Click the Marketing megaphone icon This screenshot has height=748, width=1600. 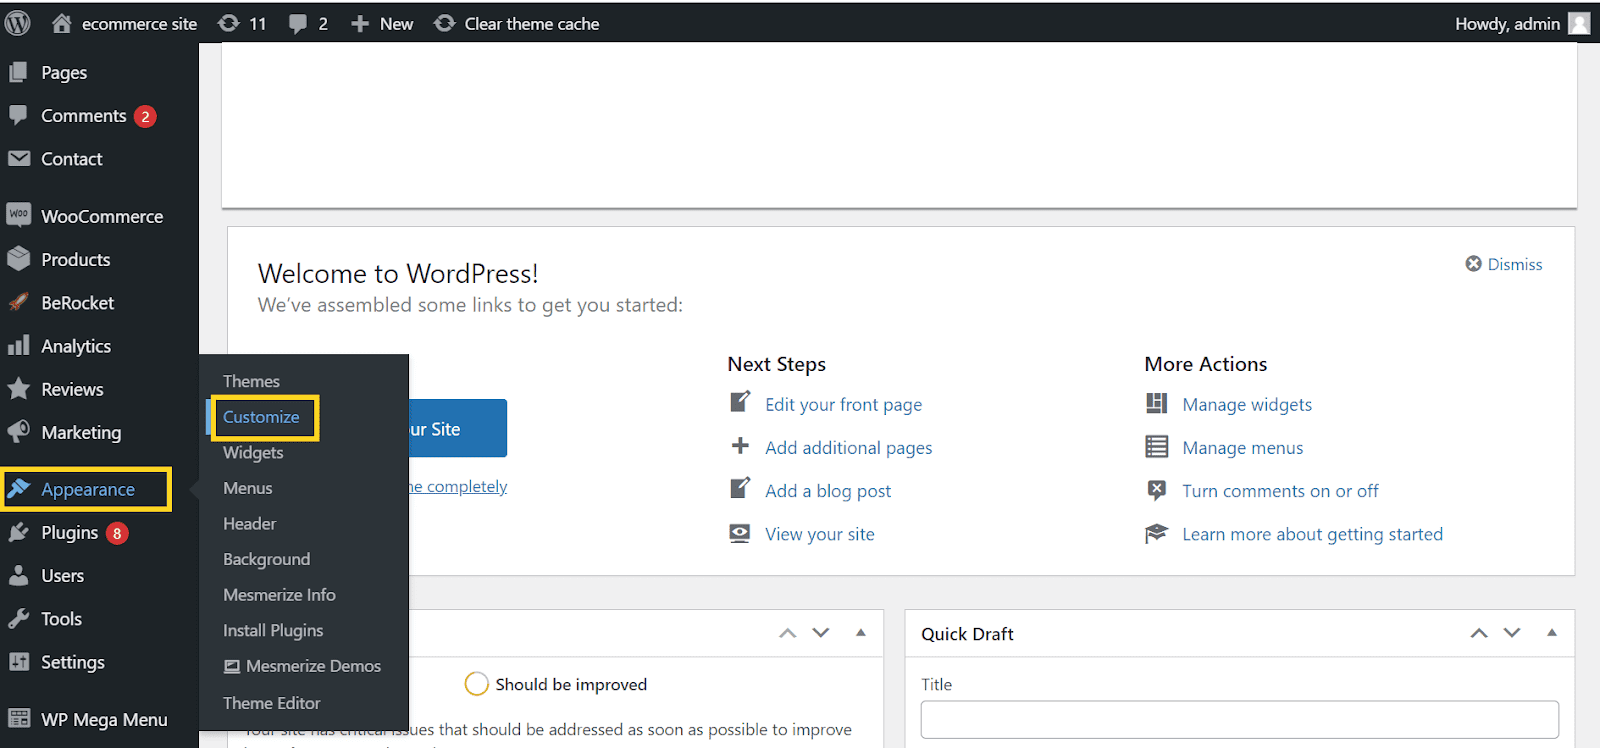tap(18, 432)
